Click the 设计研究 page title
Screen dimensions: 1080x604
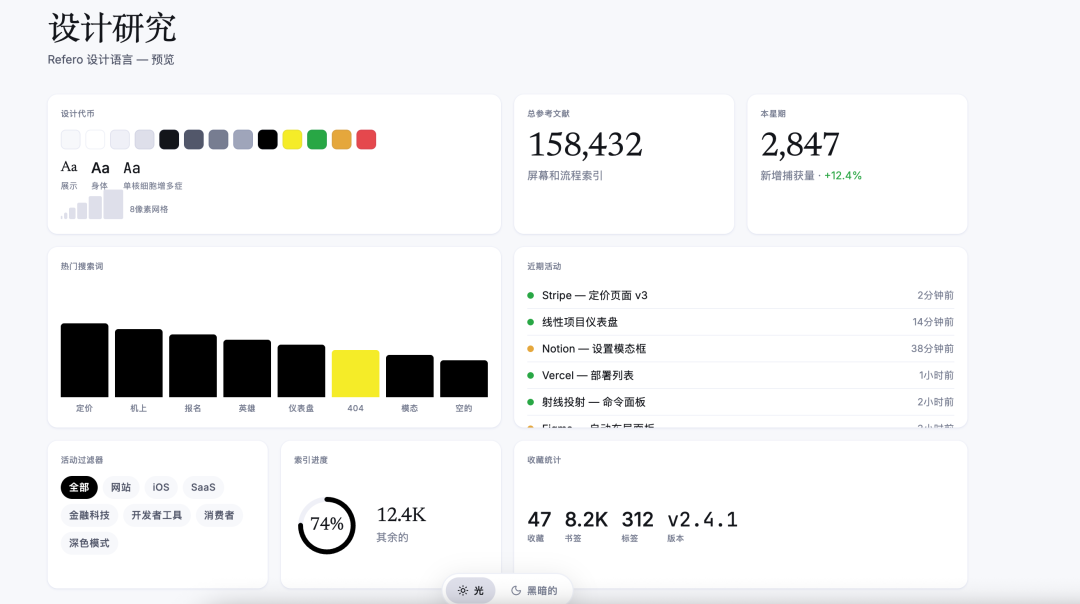(x=112, y=28)
